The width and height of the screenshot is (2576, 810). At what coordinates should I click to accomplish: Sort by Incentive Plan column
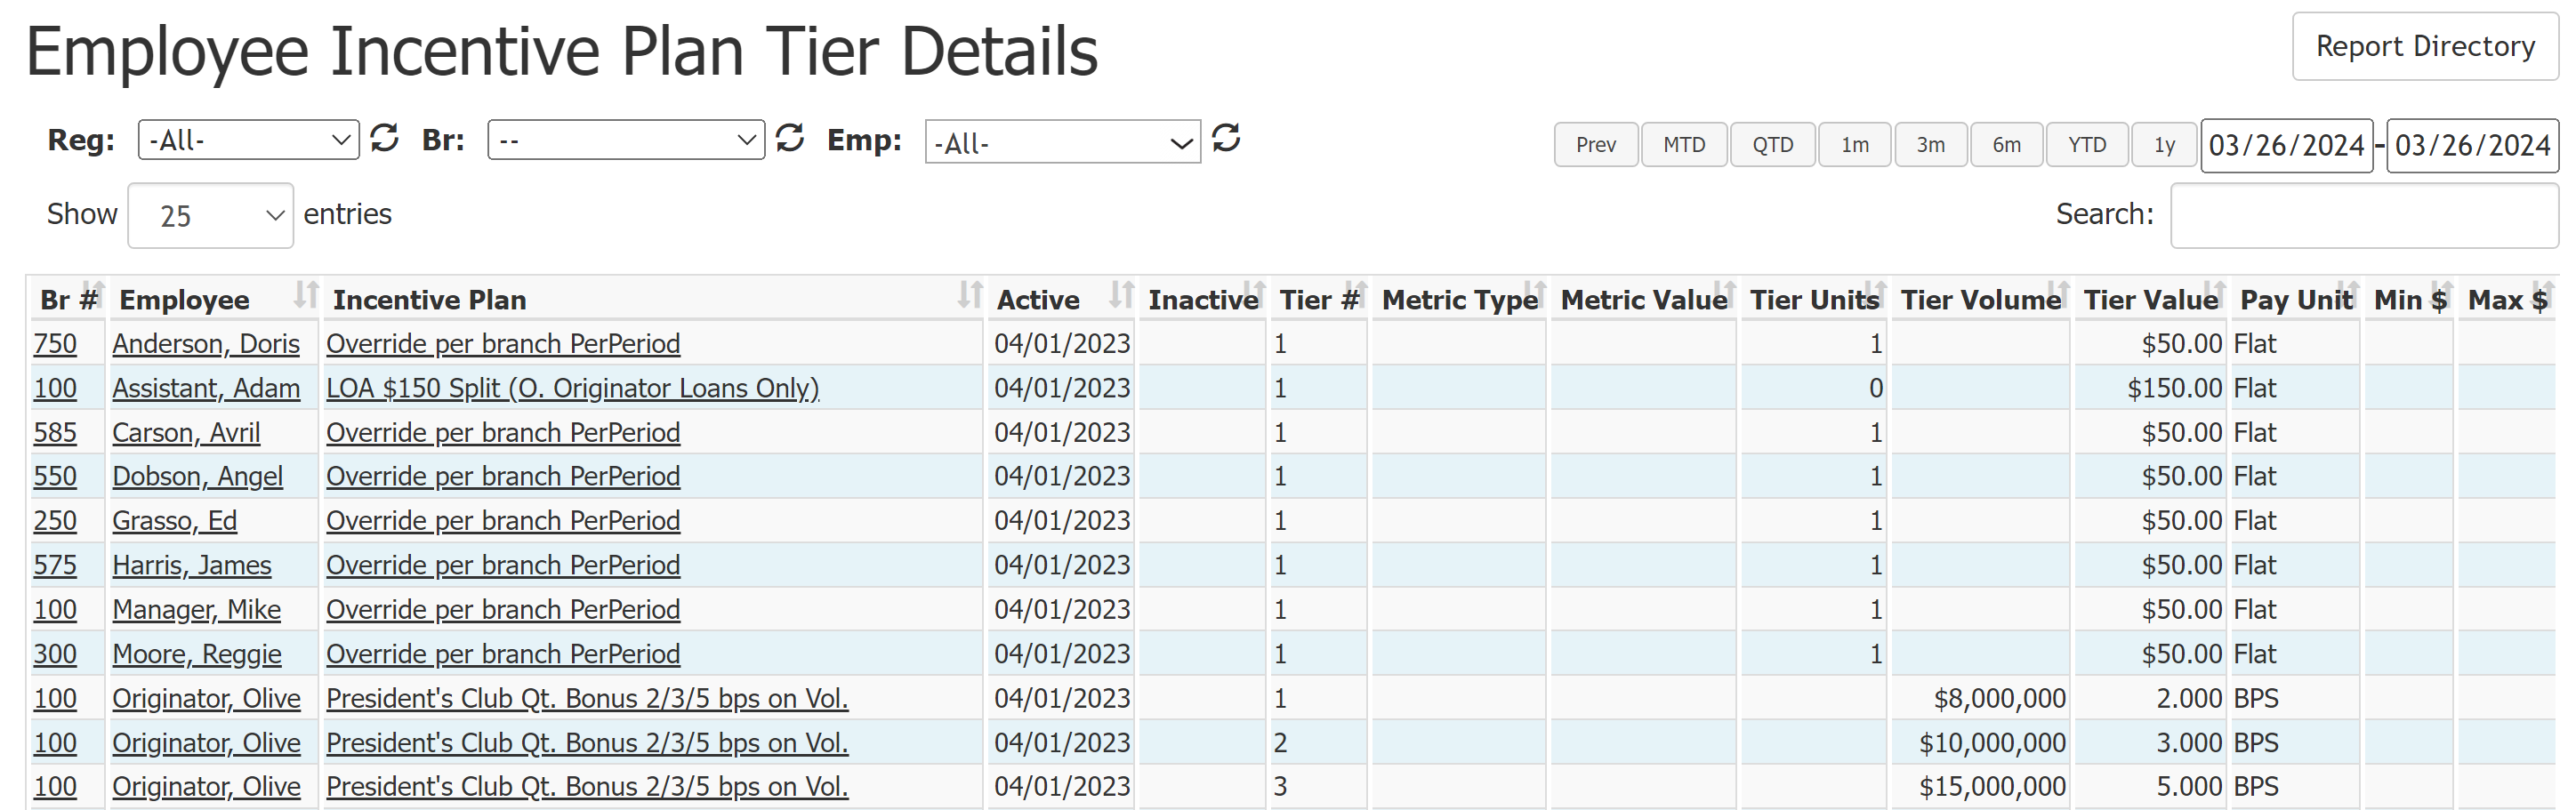tap(653, 298)
